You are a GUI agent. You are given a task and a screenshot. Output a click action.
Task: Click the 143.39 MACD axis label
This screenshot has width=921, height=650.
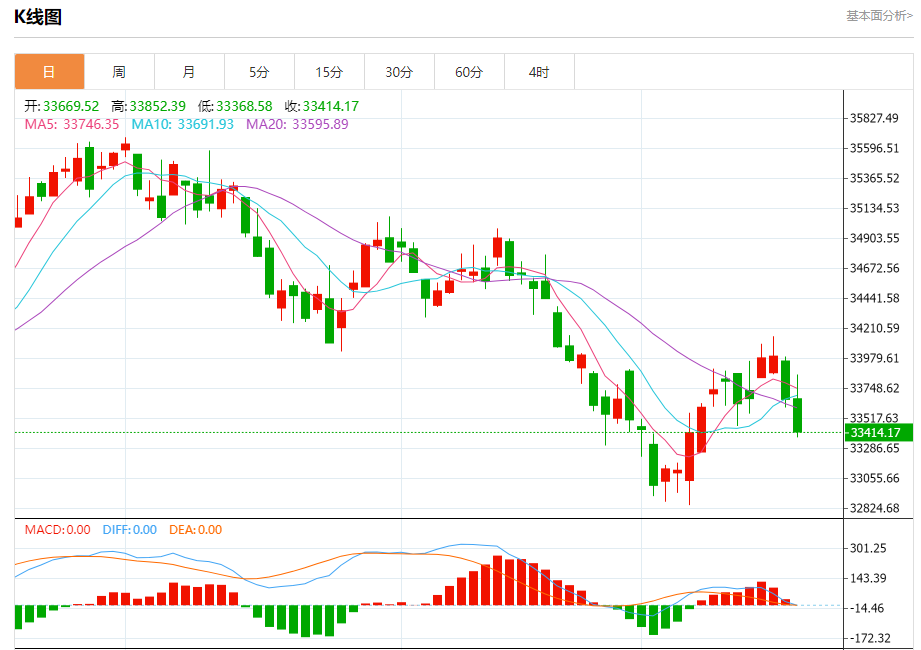pos(868,578)
